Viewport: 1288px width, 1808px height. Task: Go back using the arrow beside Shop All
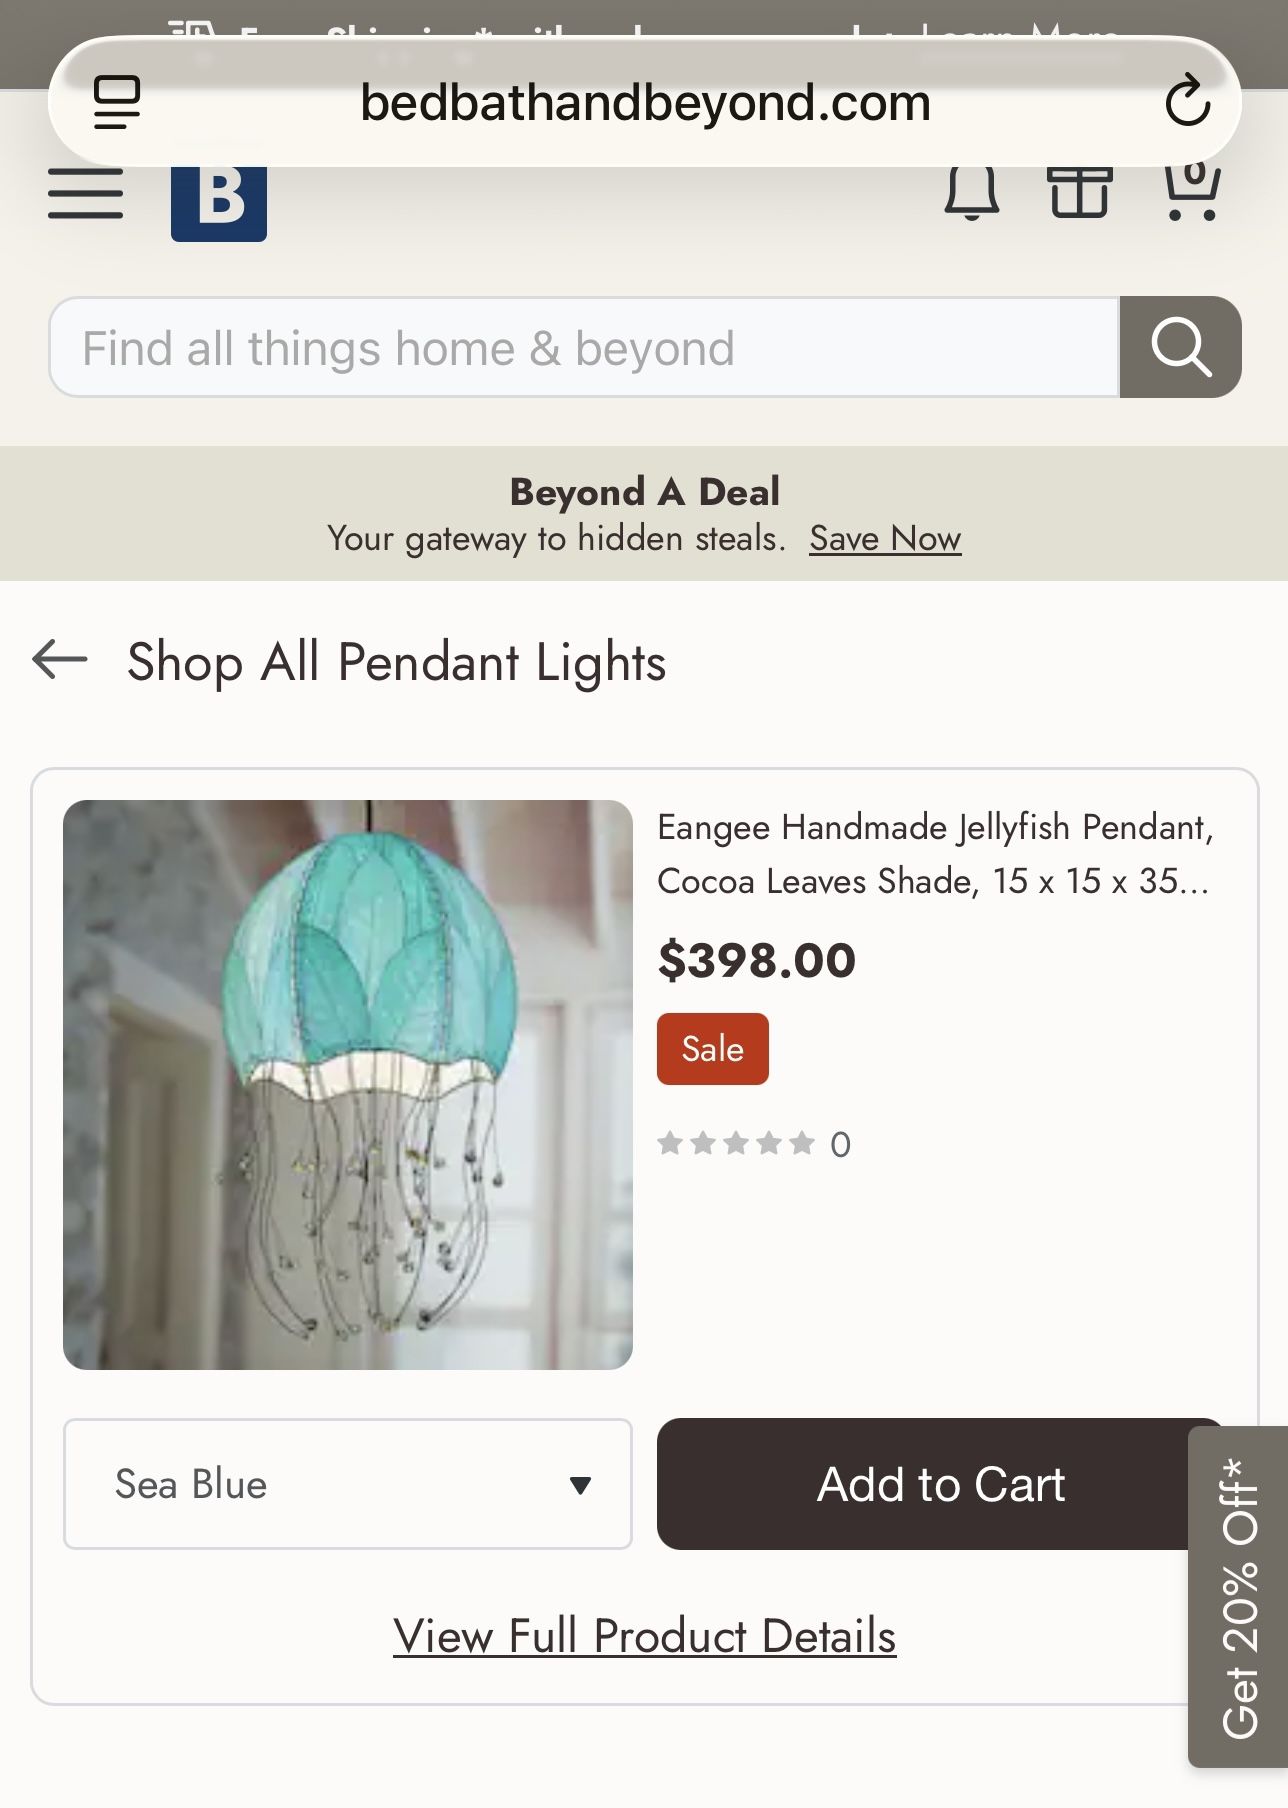pos(60,659)
